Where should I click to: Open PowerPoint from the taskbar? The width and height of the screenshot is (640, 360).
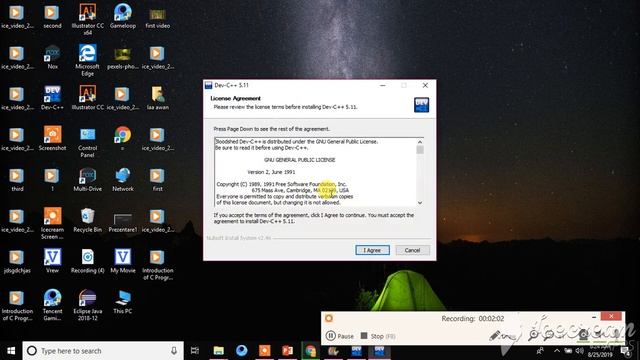point(287,351)
